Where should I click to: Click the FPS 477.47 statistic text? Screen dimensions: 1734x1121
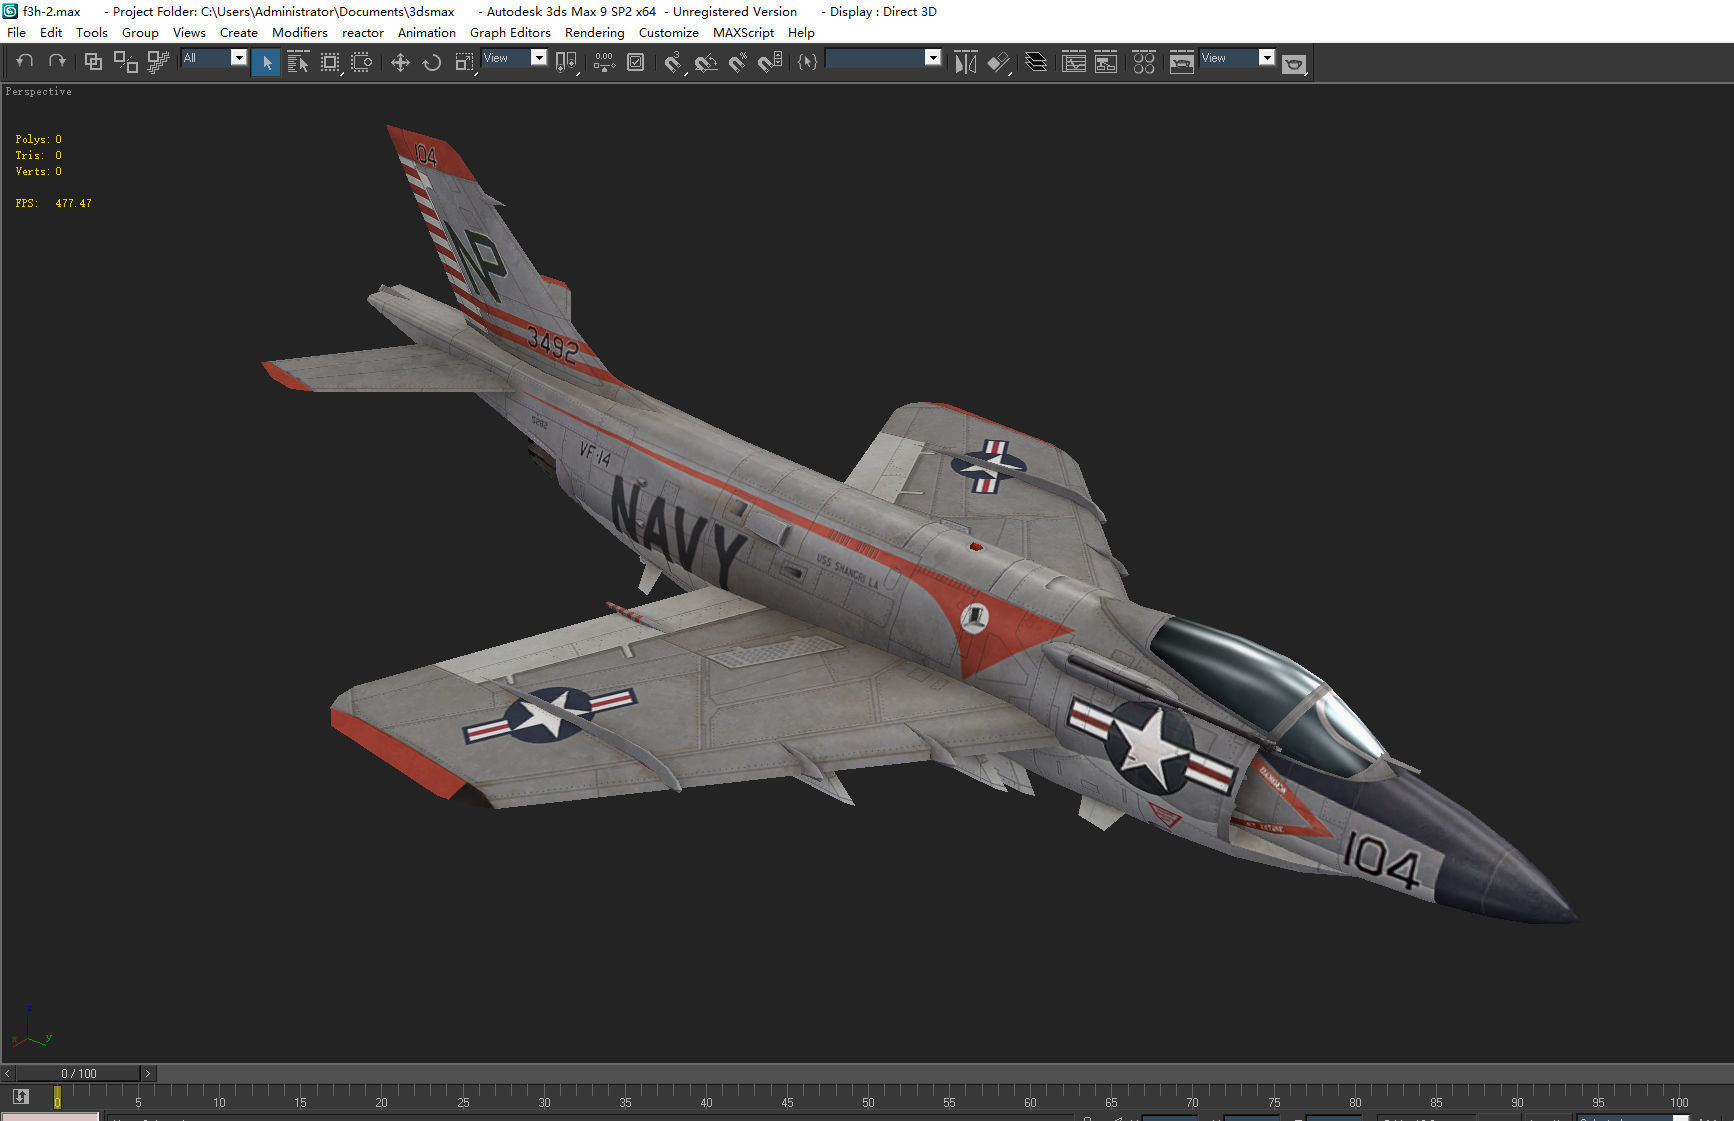click(53, 203)
